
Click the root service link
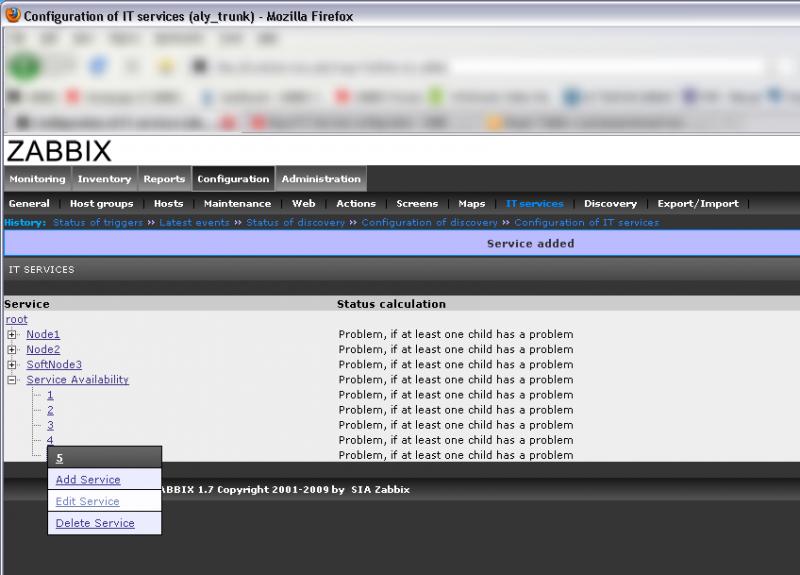pyautogui.click(x=16, y=319)
